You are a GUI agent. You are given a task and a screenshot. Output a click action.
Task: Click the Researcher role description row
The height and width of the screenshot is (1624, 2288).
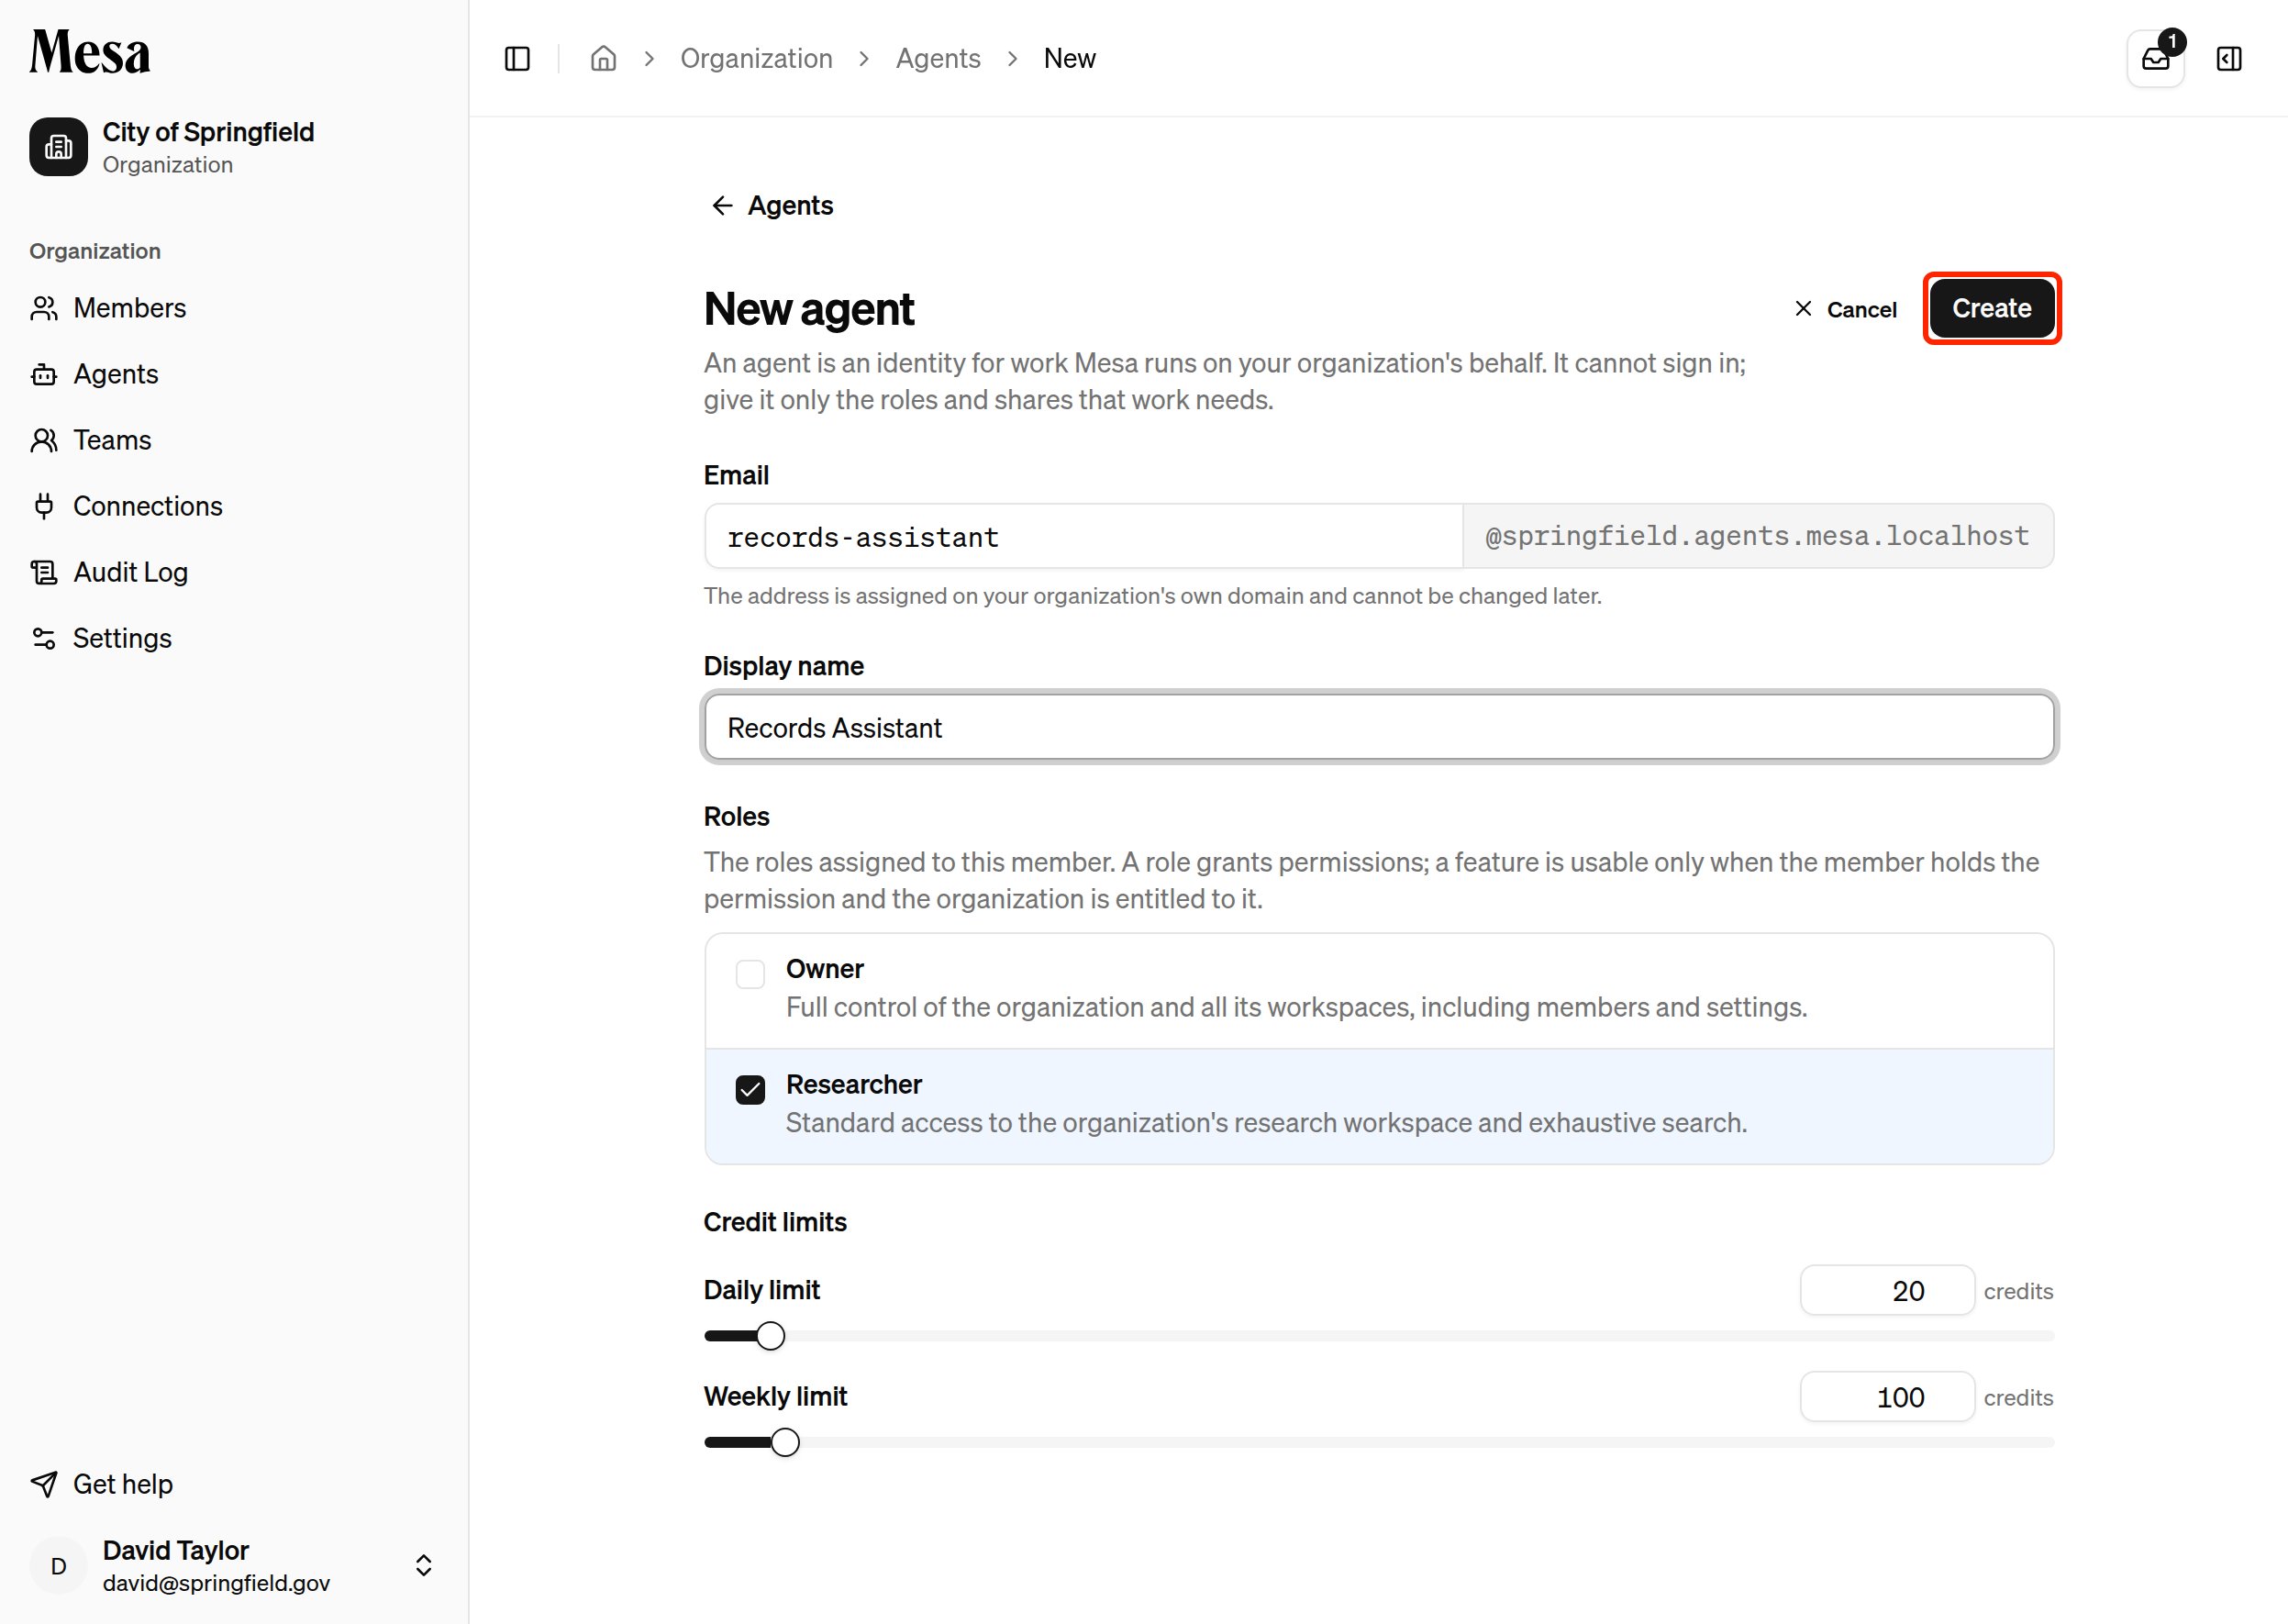(x=1379, y=1106)
